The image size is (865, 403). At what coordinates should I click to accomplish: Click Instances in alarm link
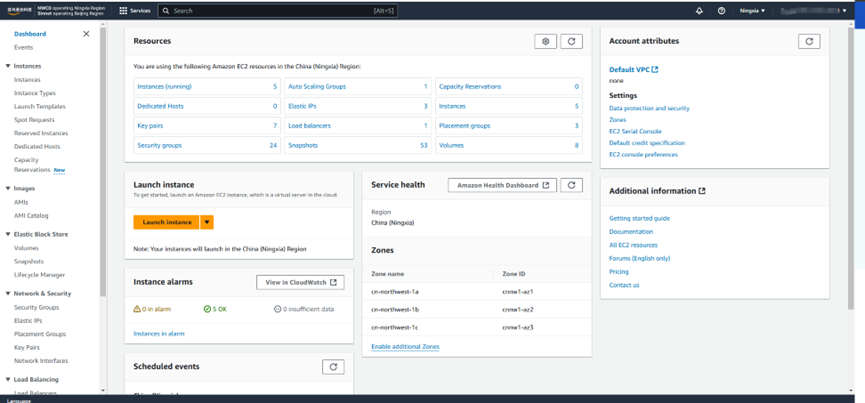(159, 334)
